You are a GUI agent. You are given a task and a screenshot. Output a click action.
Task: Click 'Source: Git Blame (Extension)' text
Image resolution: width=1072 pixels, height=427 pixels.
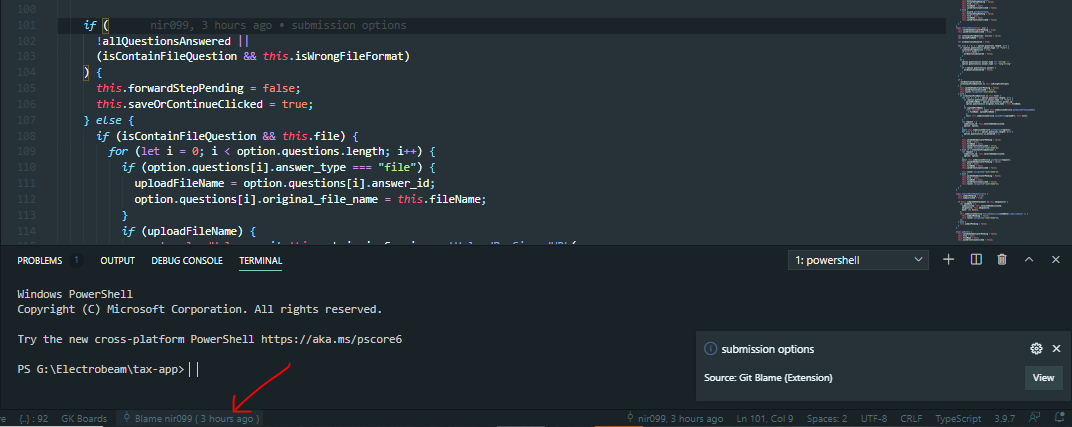tap(768, 378)
